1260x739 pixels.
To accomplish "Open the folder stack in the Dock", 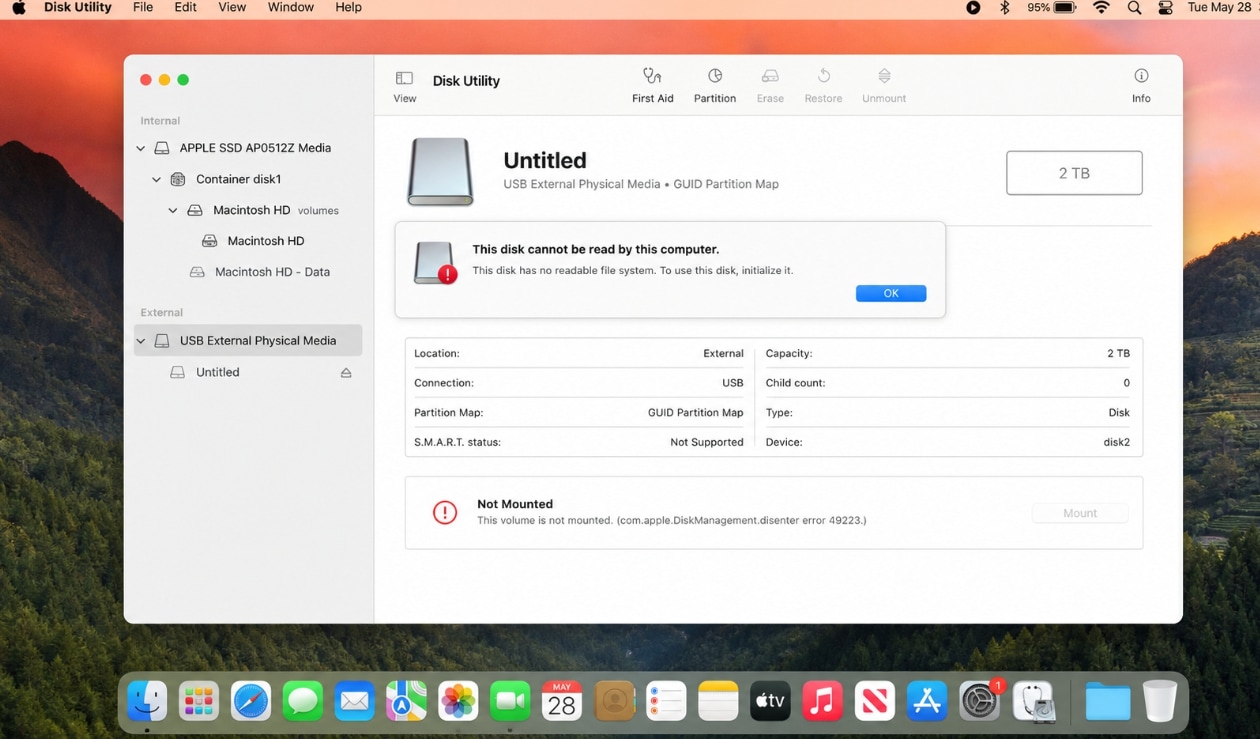I will (1107, 701).
